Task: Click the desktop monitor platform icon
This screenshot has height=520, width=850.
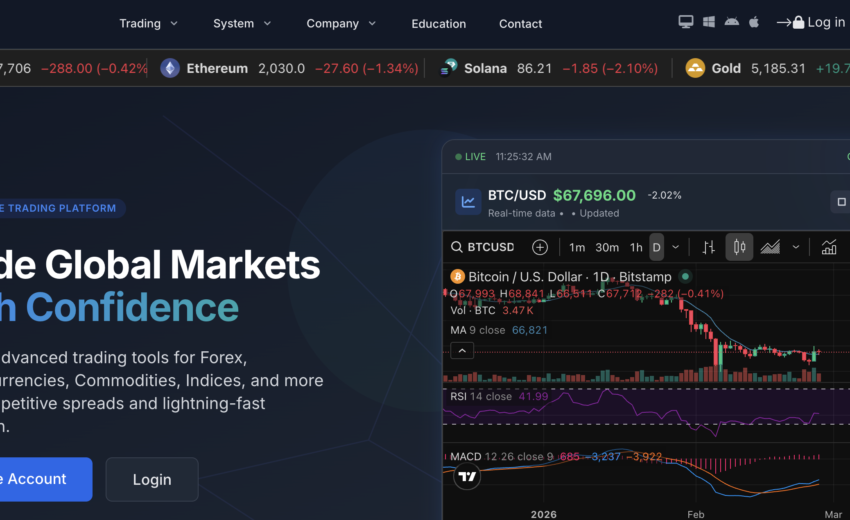Action: [686, 22]
